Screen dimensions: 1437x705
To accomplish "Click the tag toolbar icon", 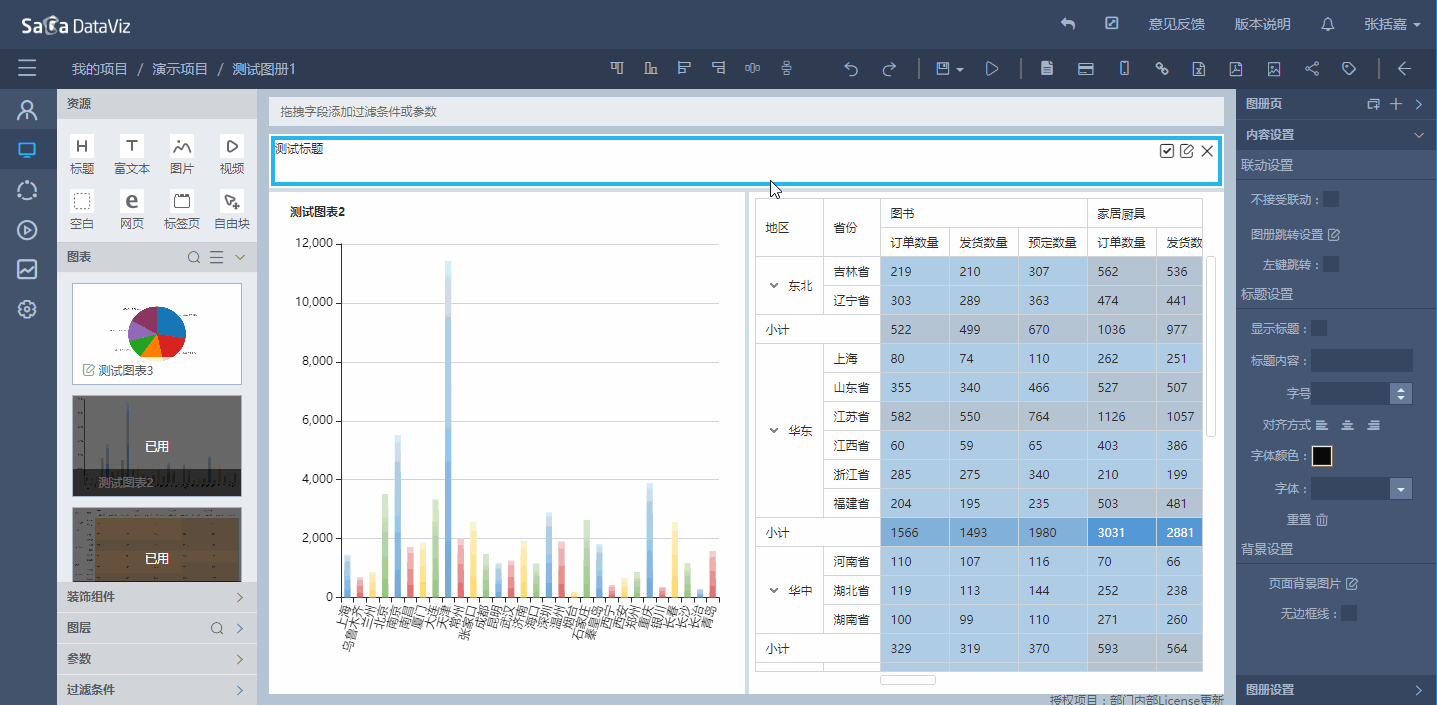I will (x=1349, y=69).
